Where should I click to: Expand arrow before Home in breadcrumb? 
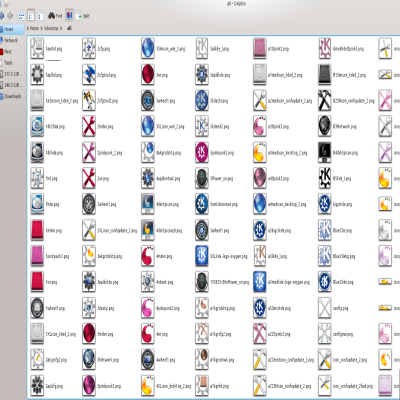tap(28, 28)
